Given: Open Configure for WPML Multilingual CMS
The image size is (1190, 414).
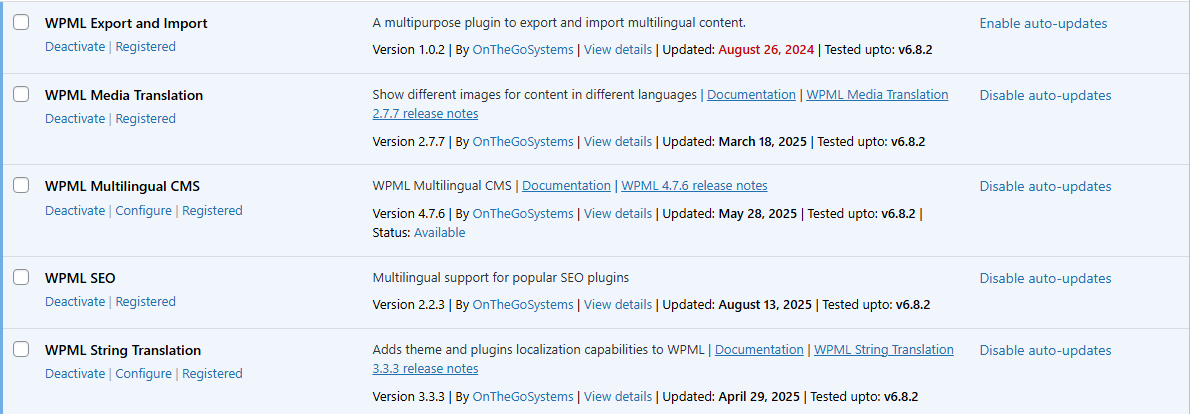Looking at the screenshot, I should click(x=144, y=210).
